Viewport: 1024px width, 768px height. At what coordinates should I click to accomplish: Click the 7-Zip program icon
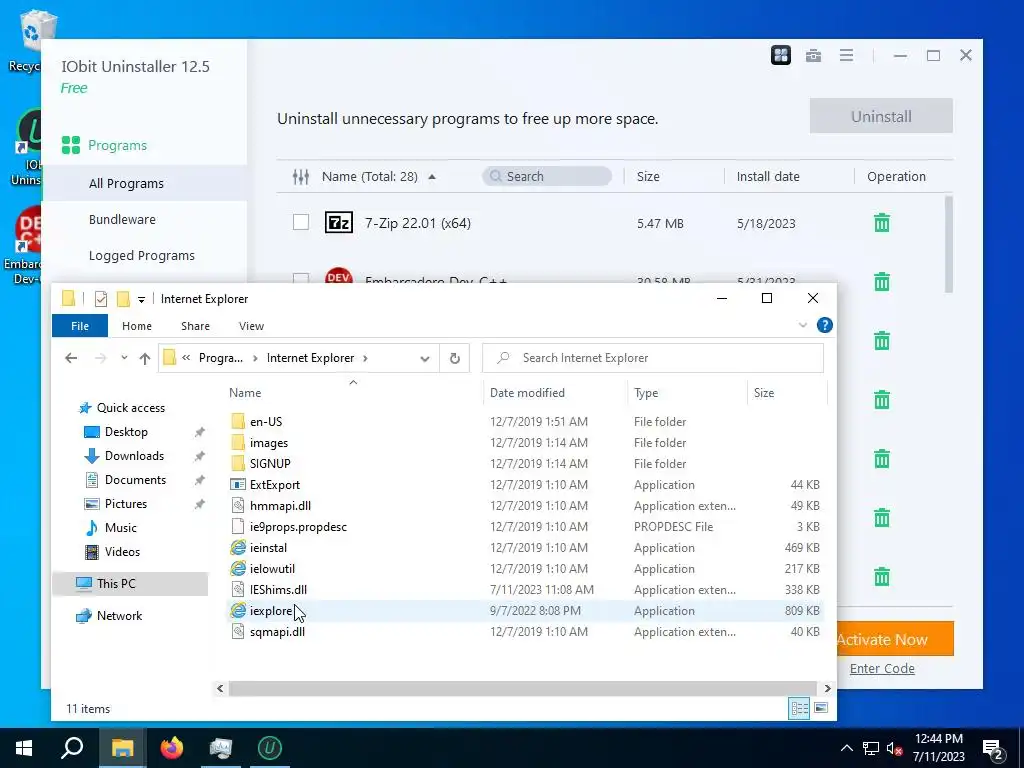pyautogui.click(x=339, y=223)
